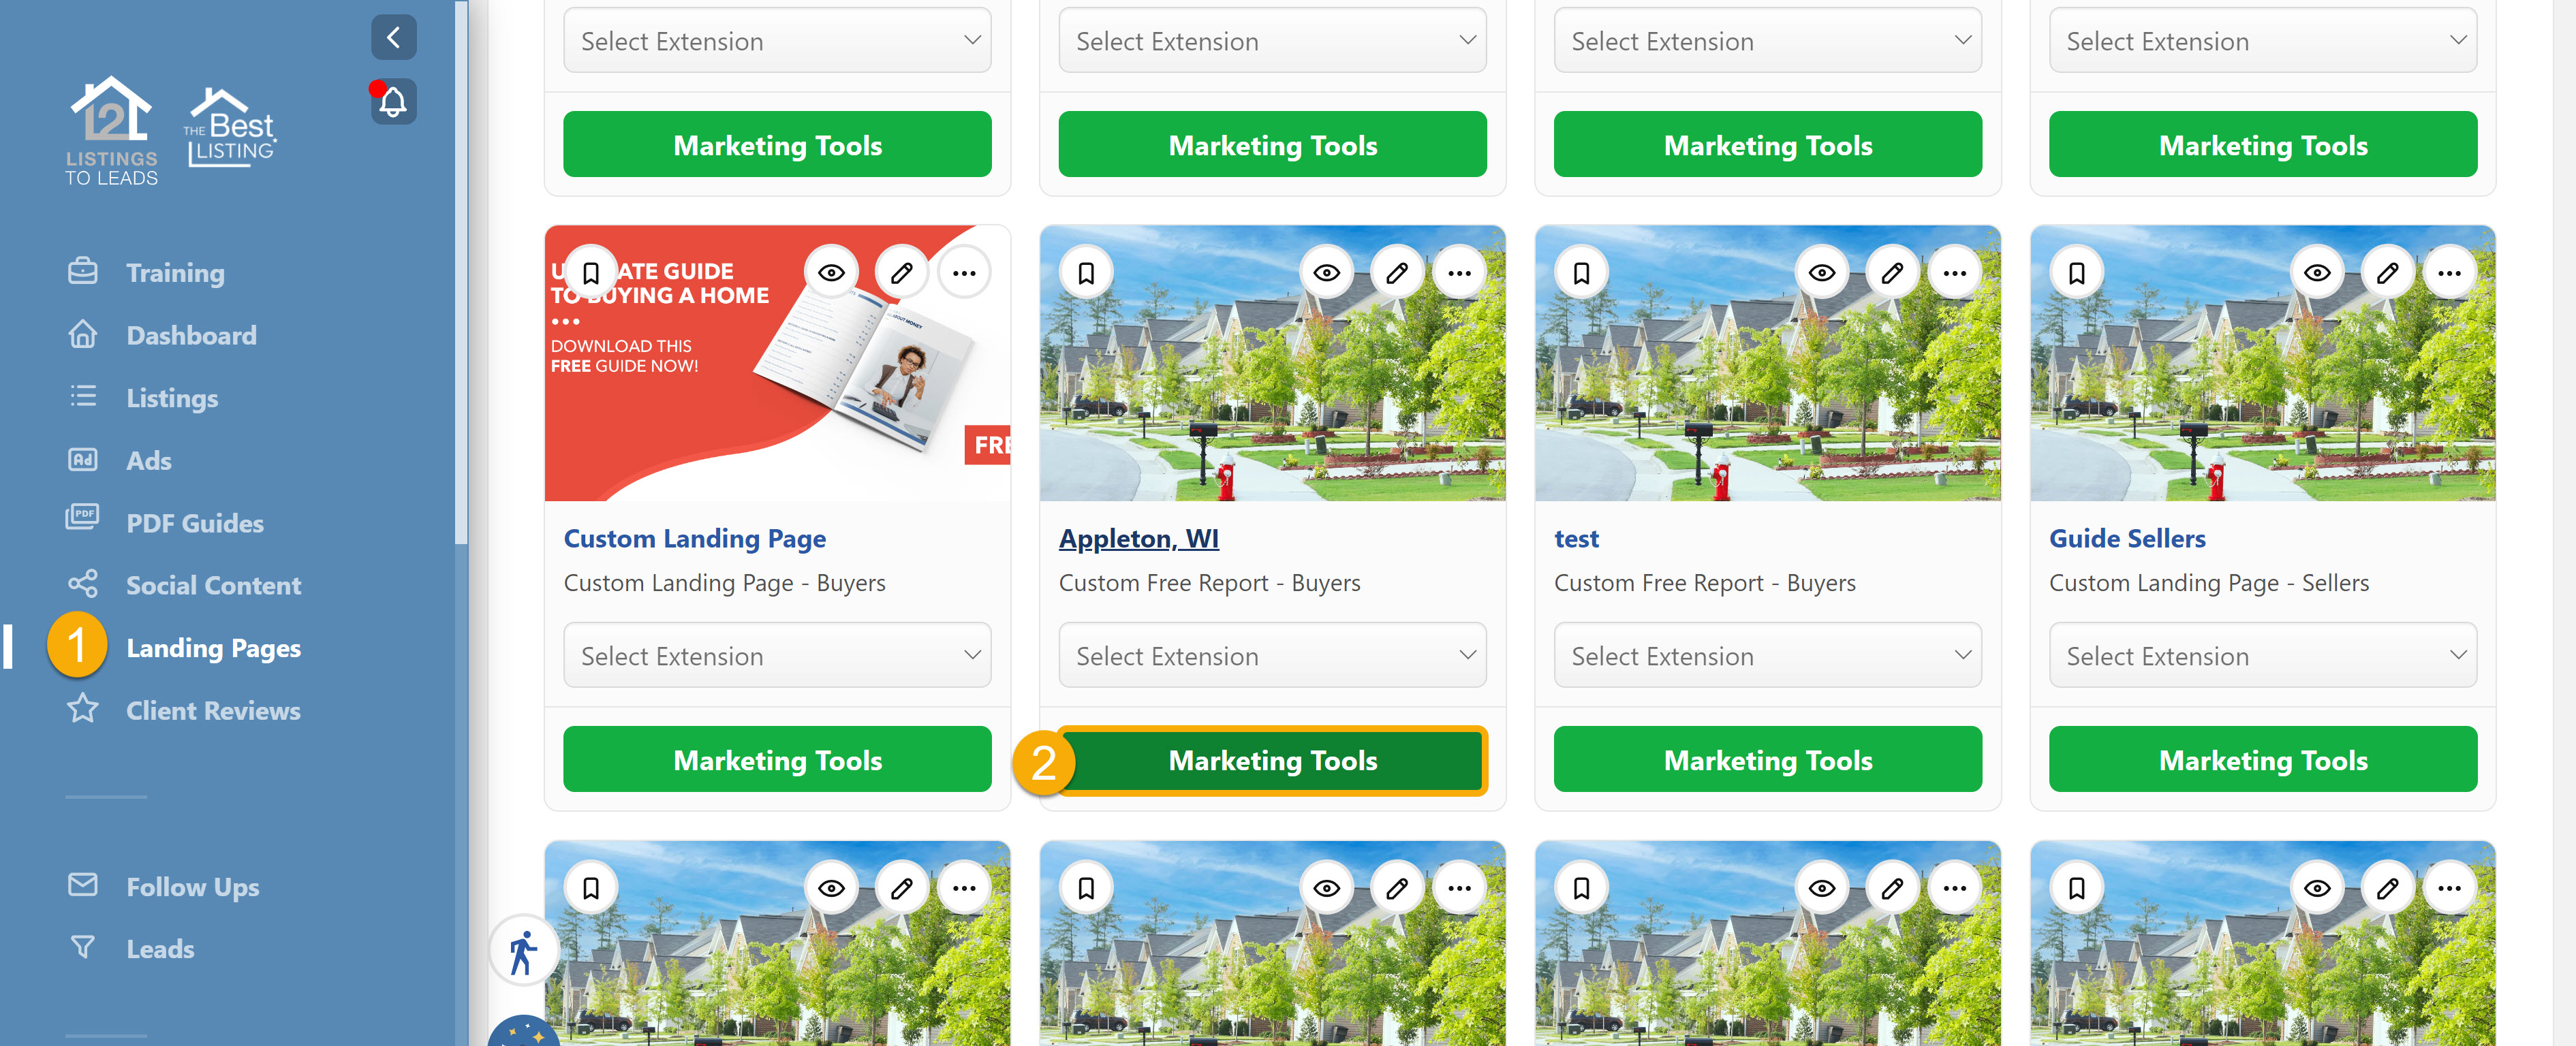Open the accessibility walking-figure widget
The image size is (2576, 1046).
point(523,950)
